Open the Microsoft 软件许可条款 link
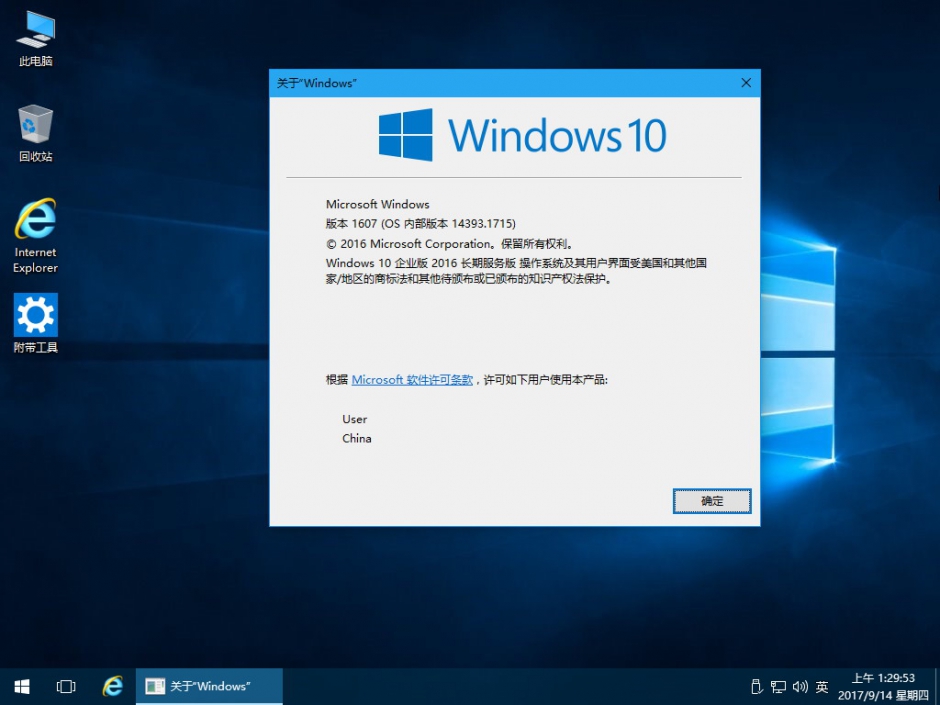This screenshot has height=705, width=940. point(412,379)
